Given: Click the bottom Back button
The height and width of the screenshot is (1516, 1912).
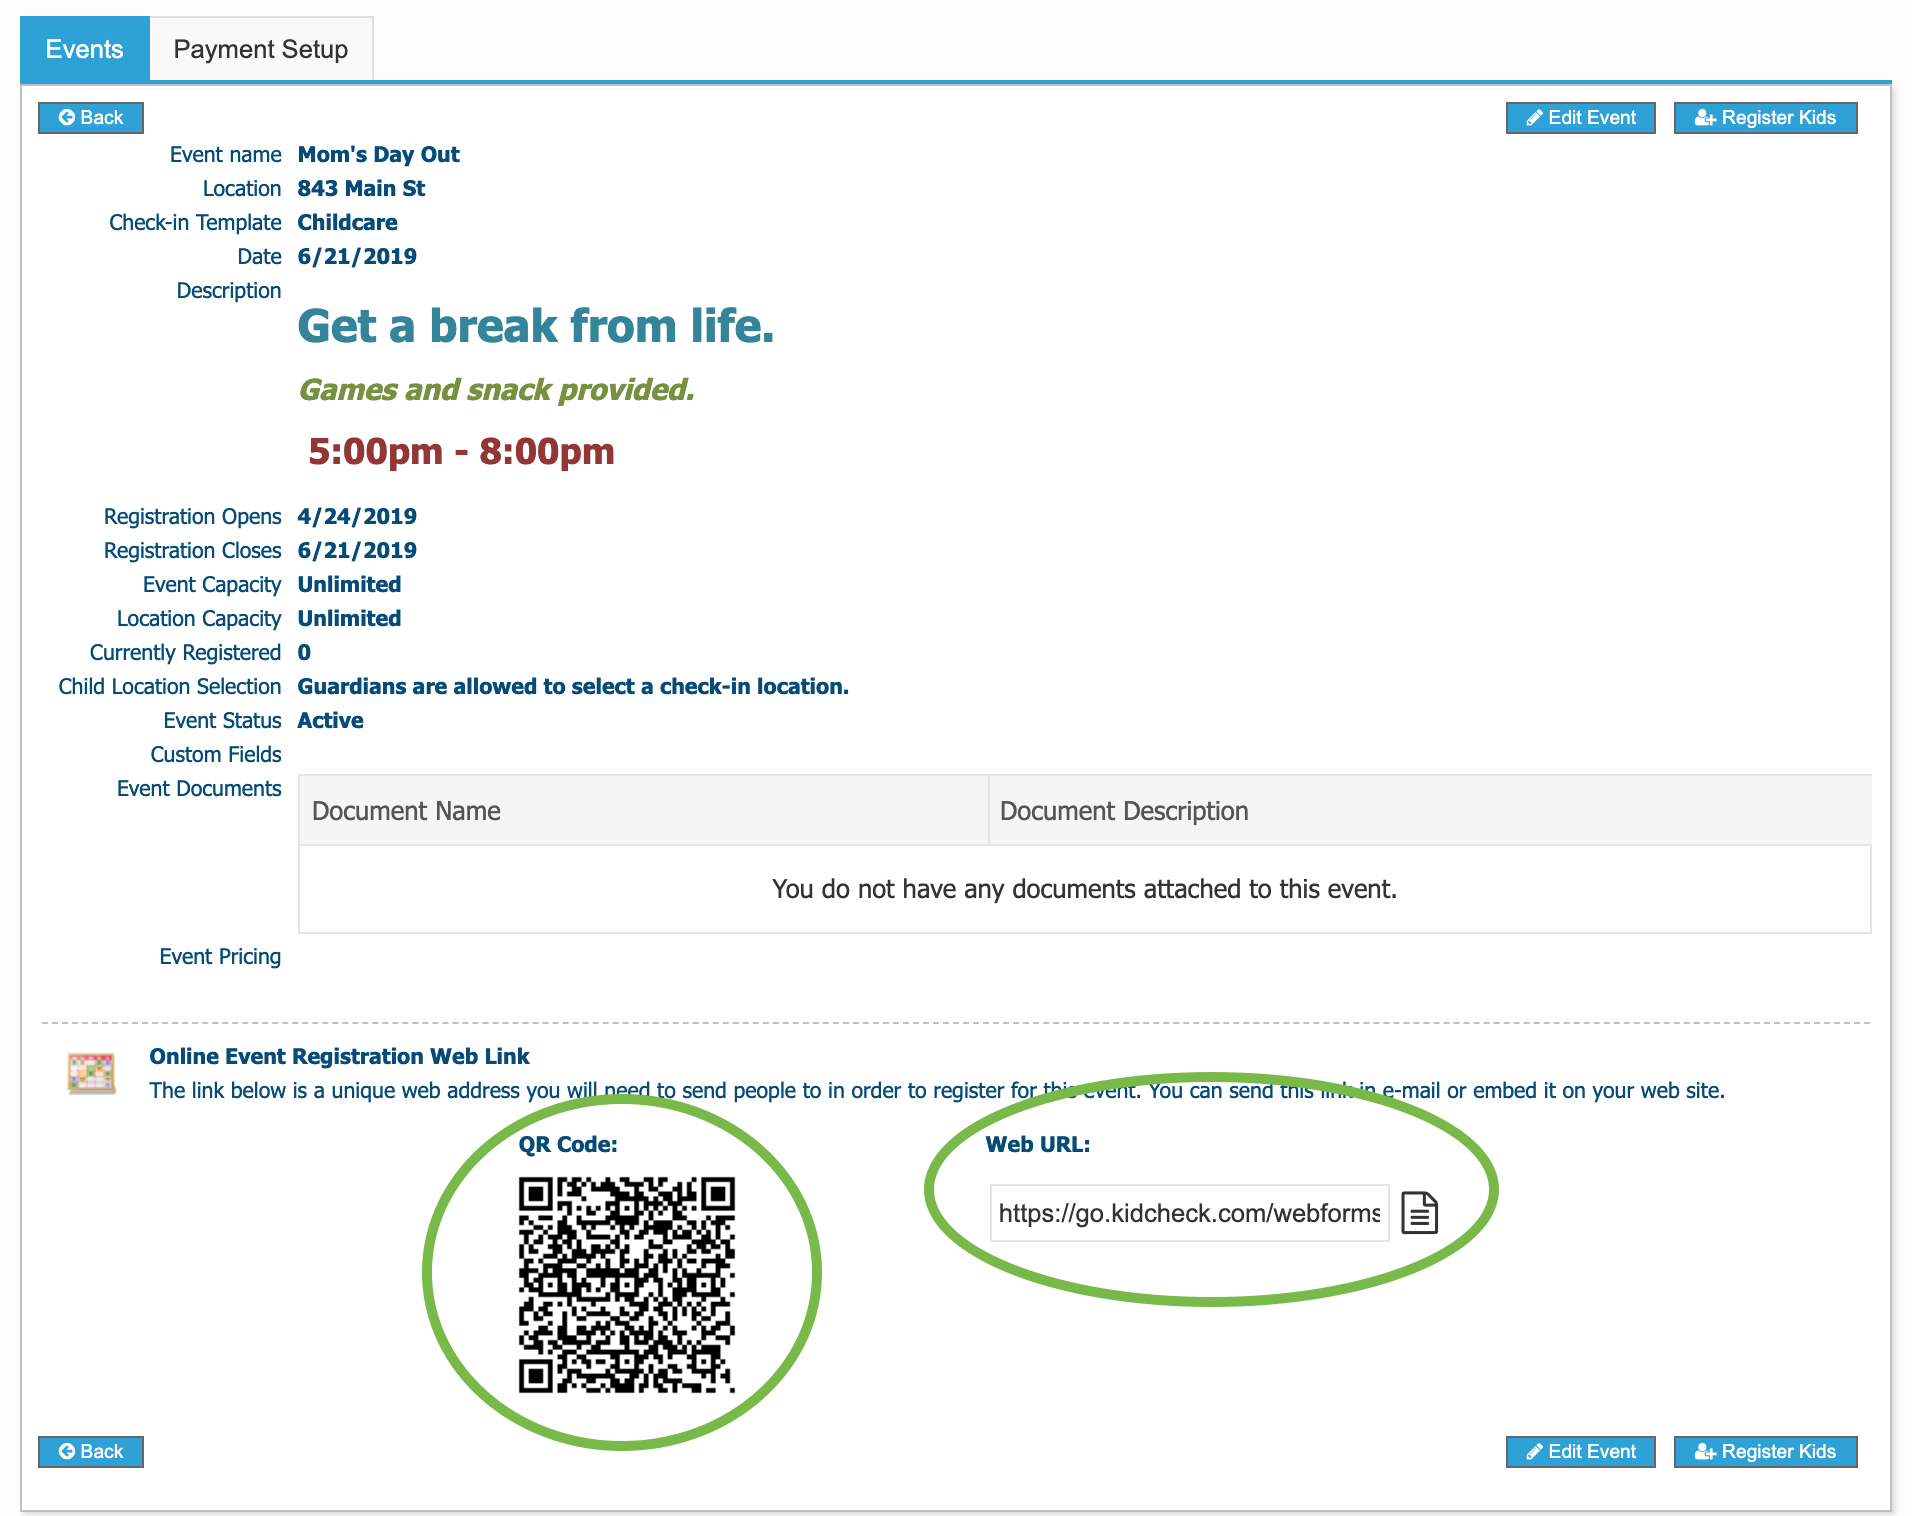Looking at the screenshot, I should click(x=91, y=1452).
